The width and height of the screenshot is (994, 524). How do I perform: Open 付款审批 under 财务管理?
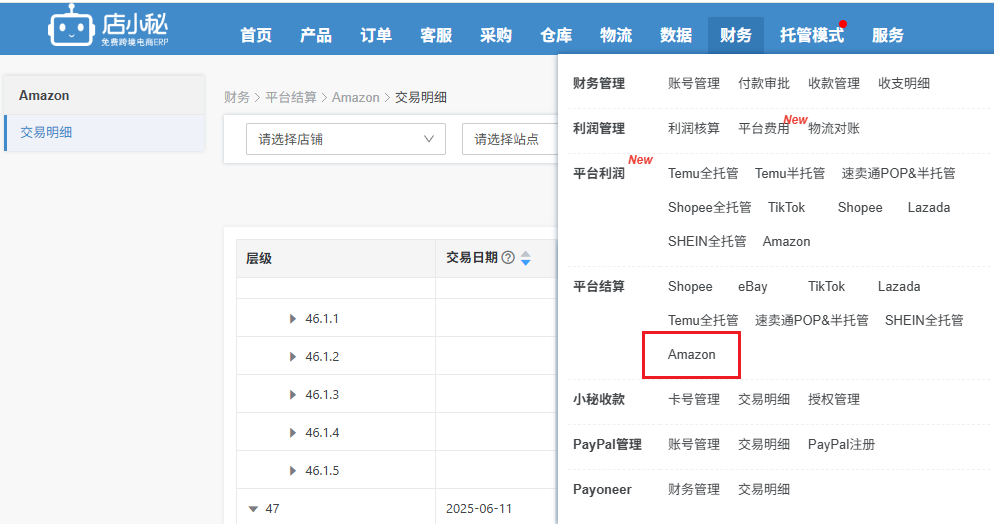(x=764, y=84)
